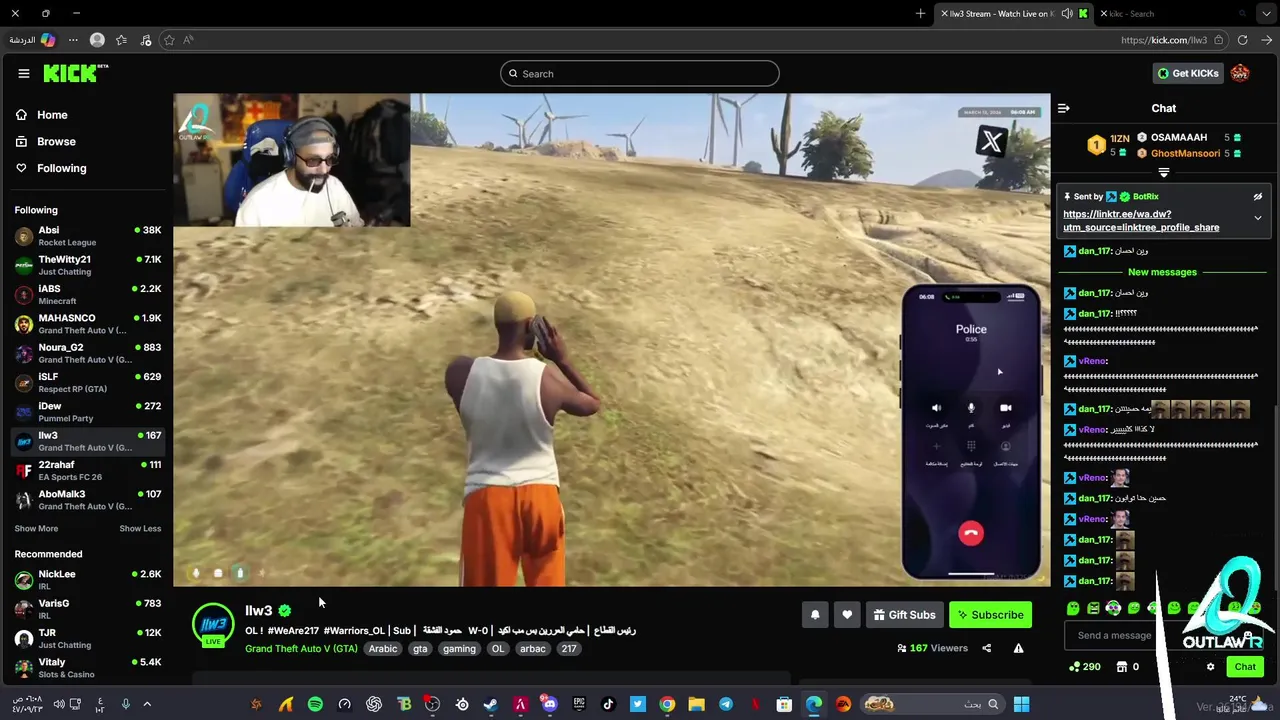
Task: Click Show Less in Following list
Action: click(x=140, y=528)
